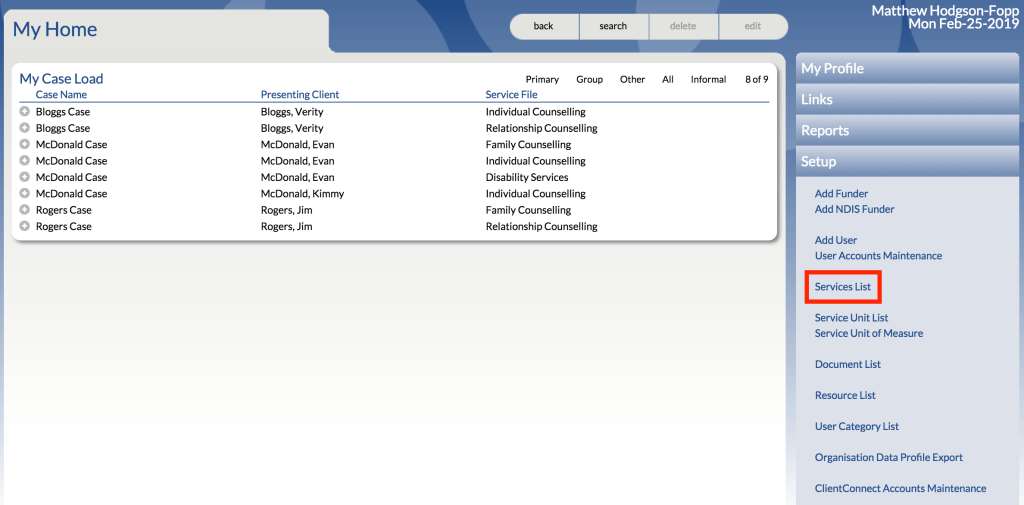Select Rogers, Jim in the Family Counselling row
This screenshot has height=505, width=1024.
click(286, 210)
